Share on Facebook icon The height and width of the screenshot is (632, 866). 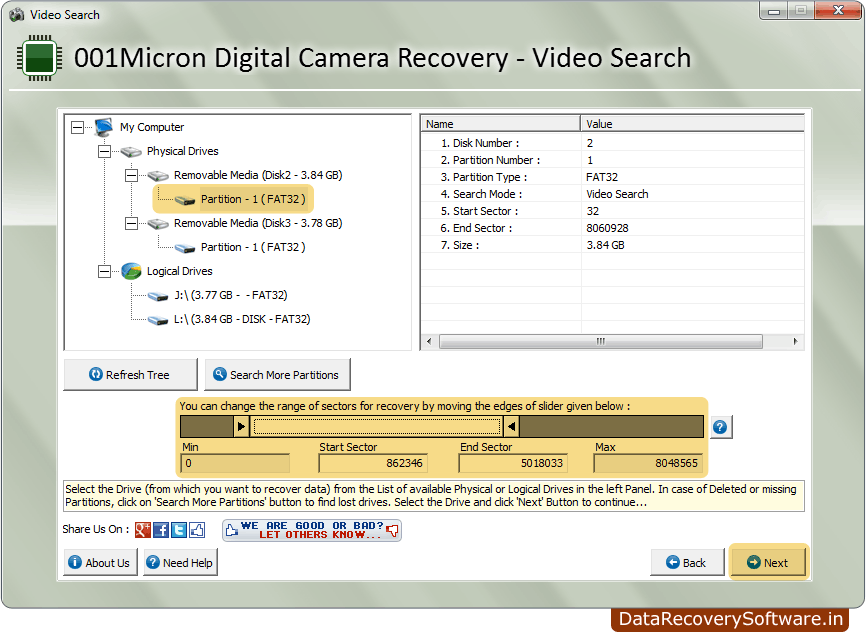tap(161, 530)
